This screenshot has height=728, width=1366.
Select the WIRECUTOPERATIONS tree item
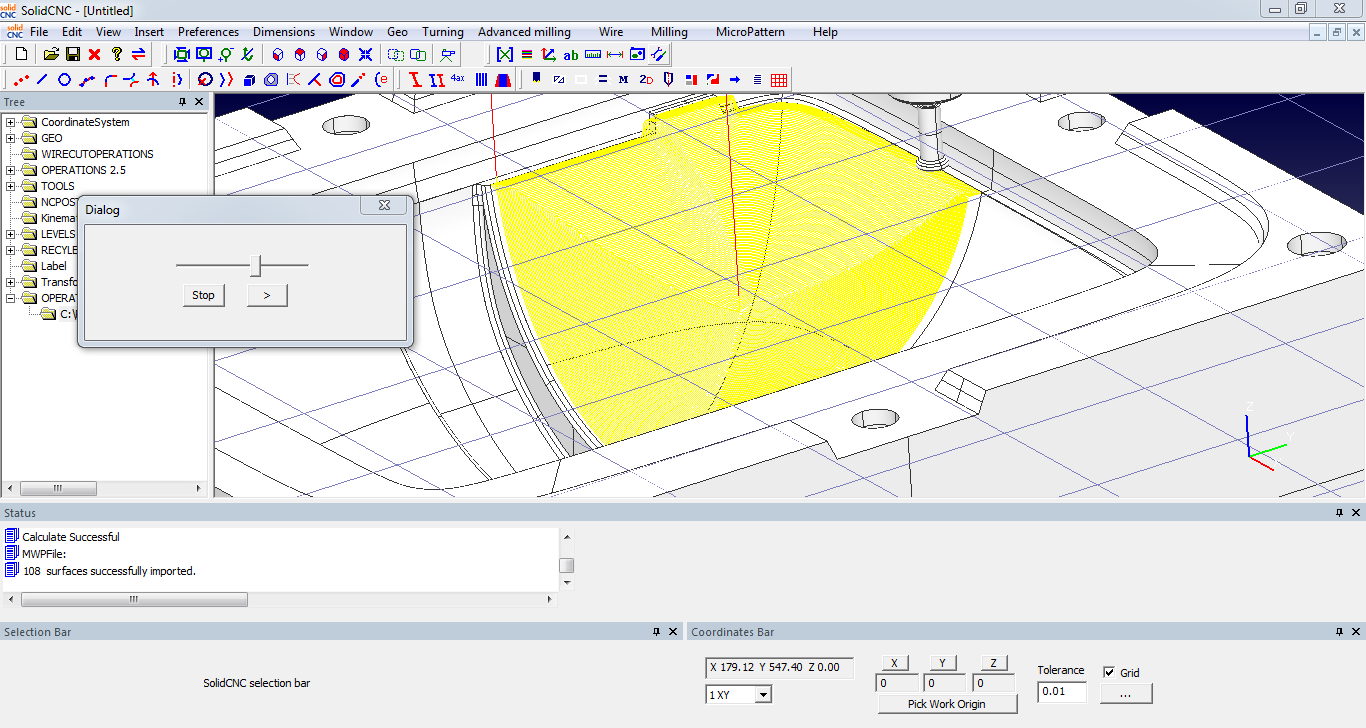(97, 154)
